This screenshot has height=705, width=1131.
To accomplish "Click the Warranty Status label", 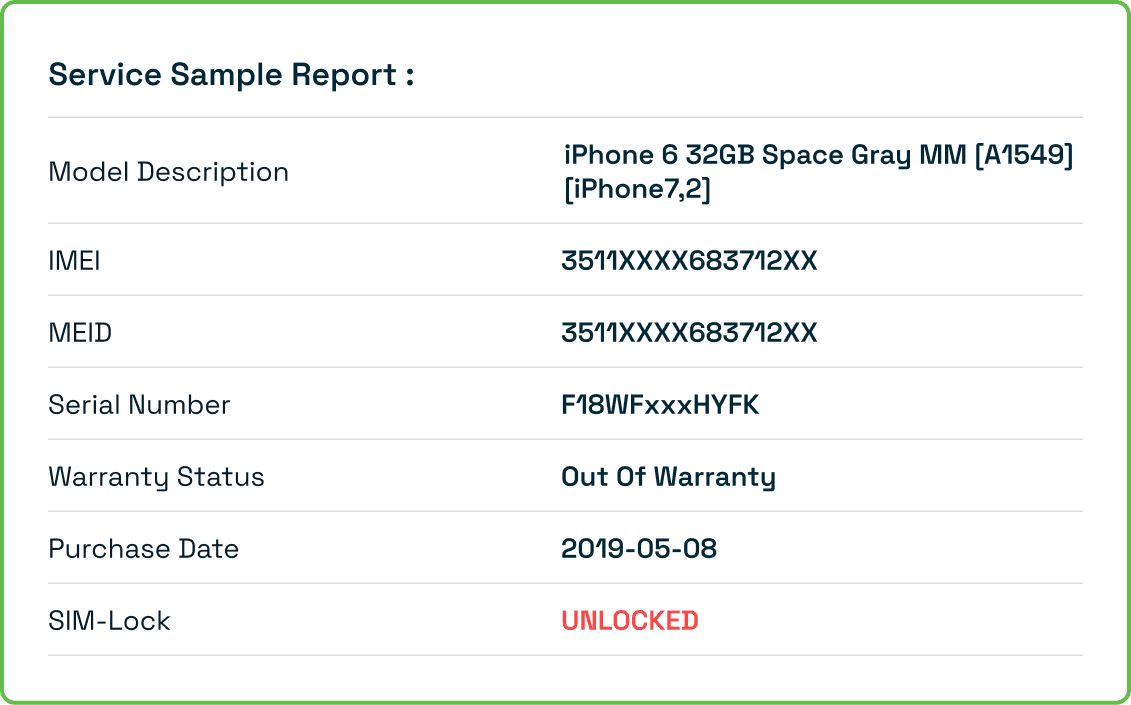I will pos(156,477).
